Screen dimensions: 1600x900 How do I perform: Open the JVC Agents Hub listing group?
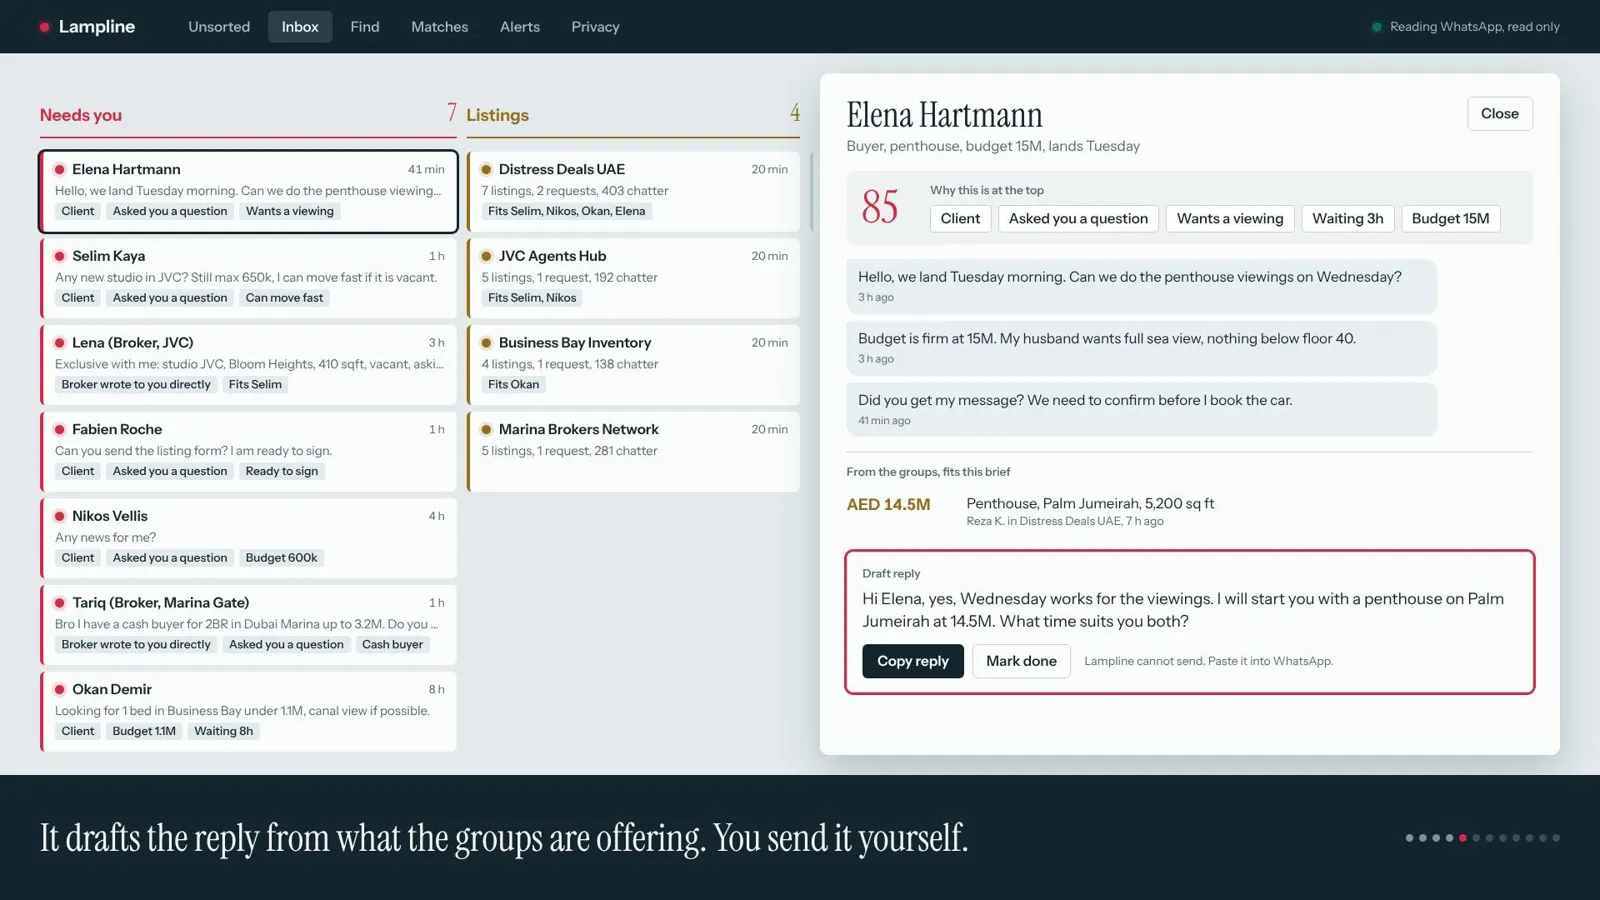634,278
